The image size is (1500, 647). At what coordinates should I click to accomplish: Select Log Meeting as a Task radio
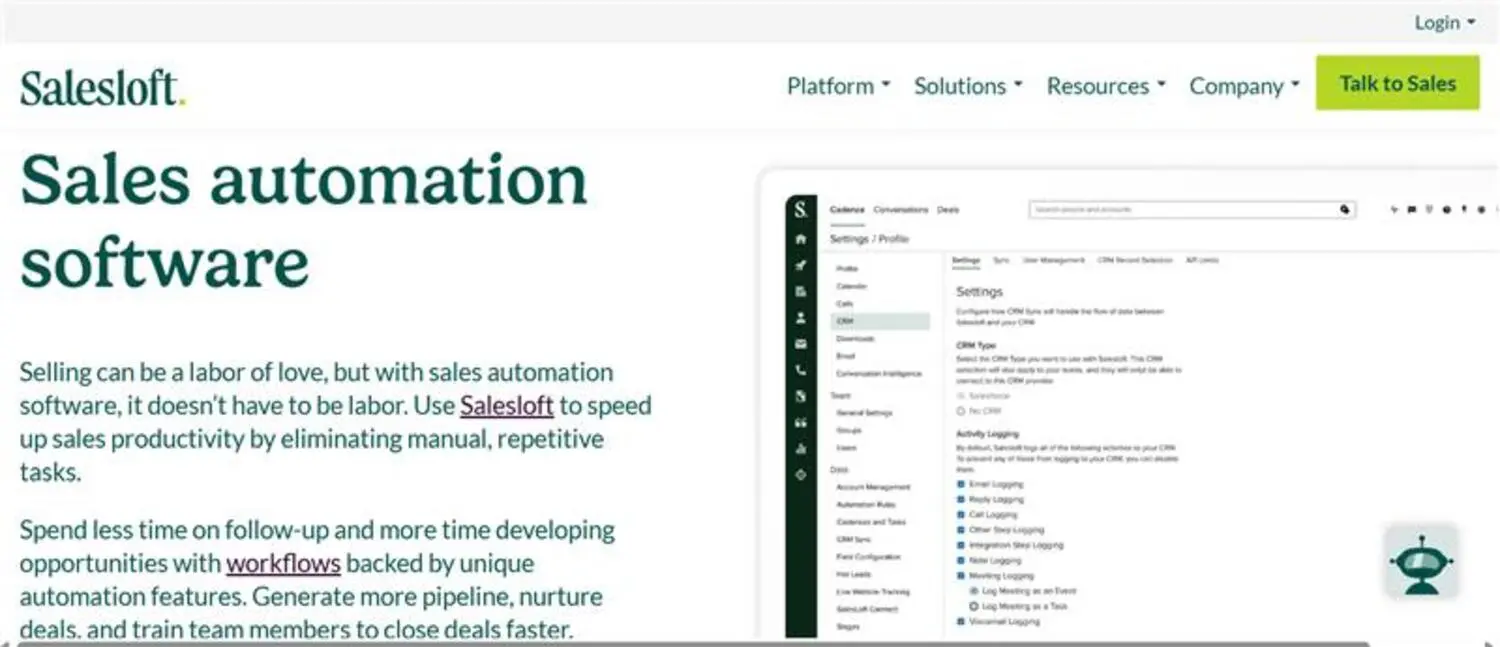click(974, 606)
